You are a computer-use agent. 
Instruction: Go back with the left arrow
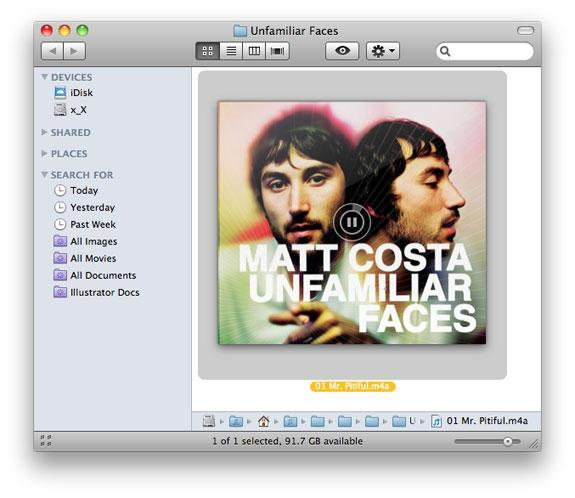point(52,51)
